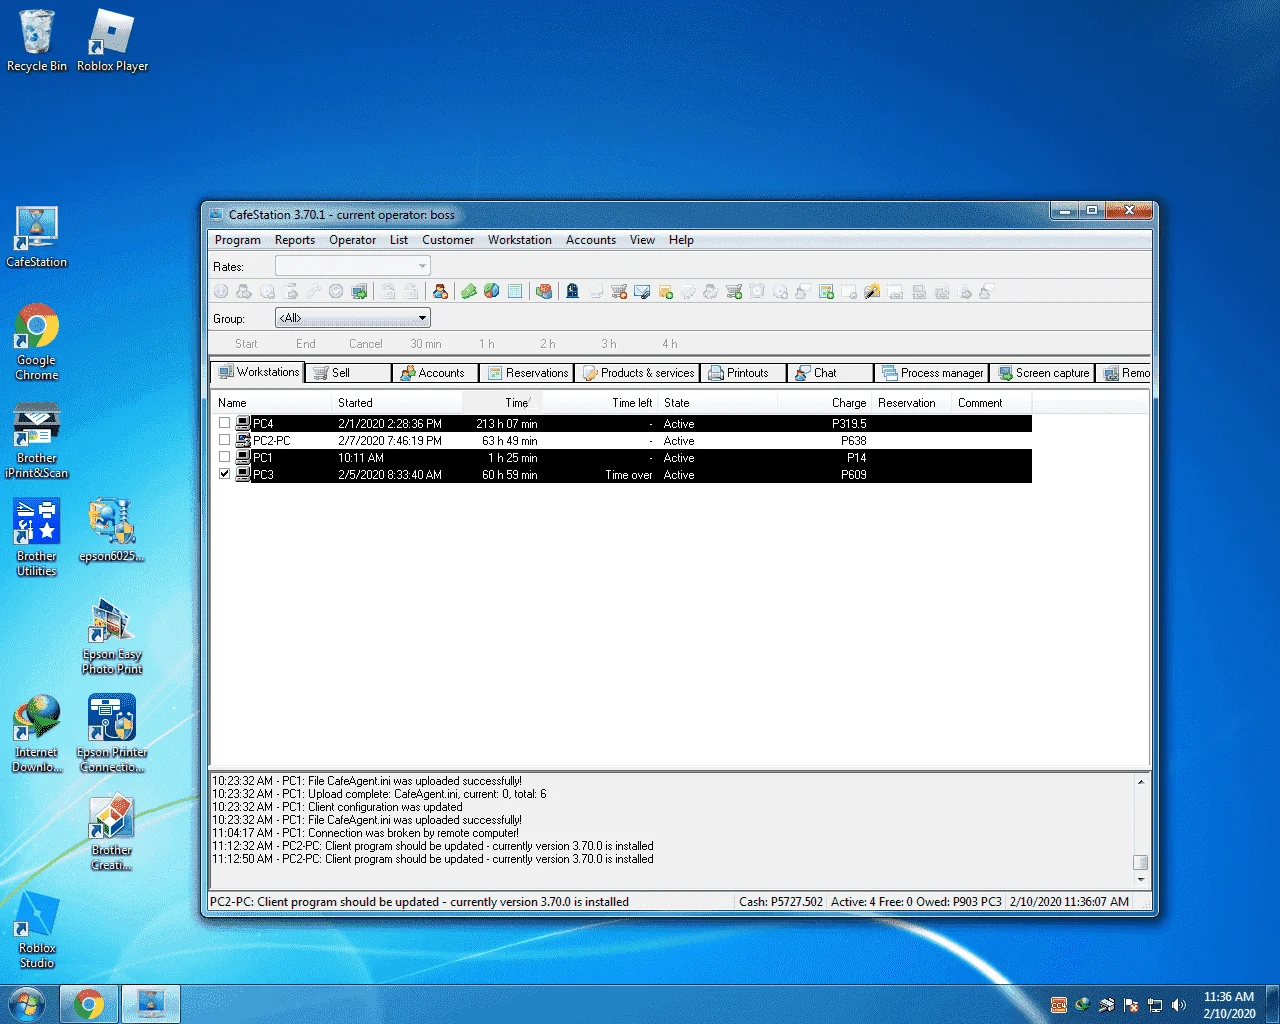Select the Roblox Studio desktop icon
Screen dimensions: 1280x1024
pyautogui.click(x=37, y=930)
